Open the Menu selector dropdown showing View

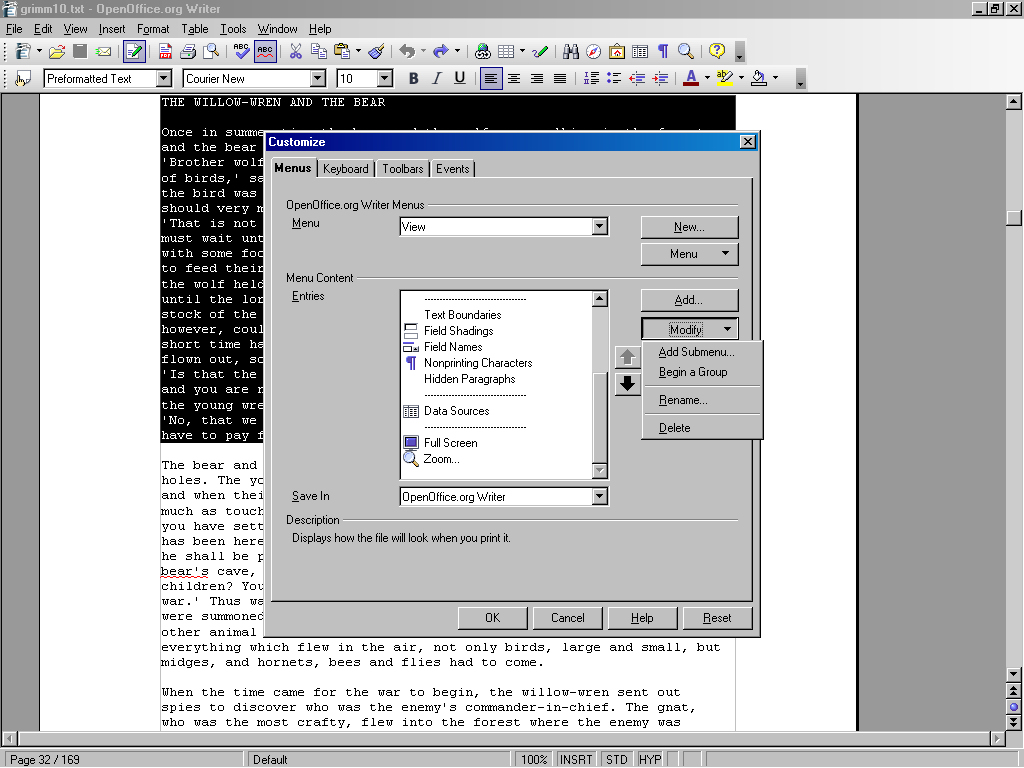(x=599, y=227)
